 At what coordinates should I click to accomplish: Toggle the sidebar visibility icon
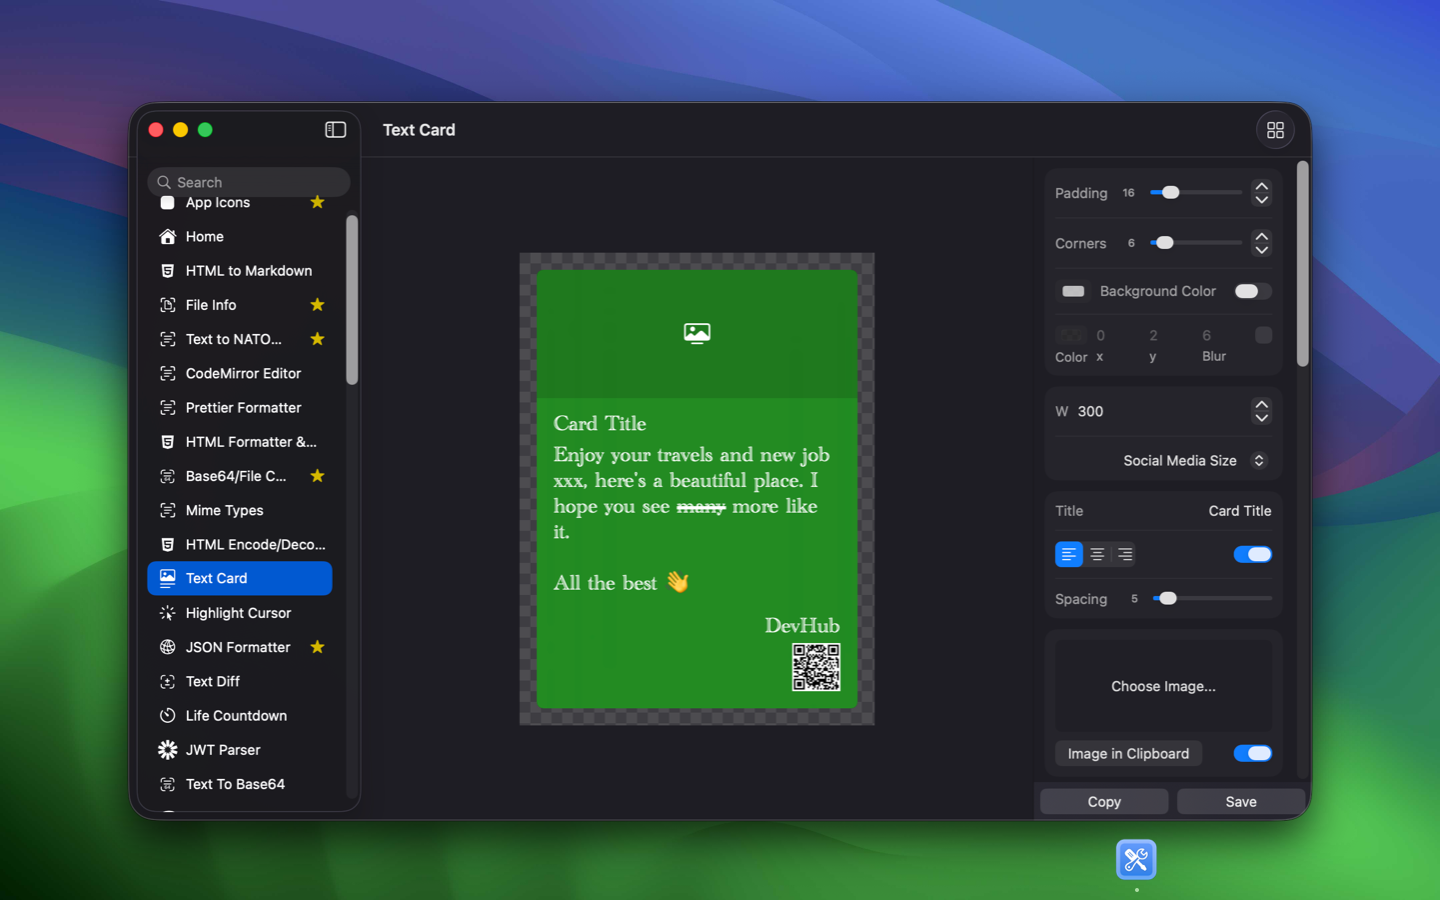click(x=335, y=130)
